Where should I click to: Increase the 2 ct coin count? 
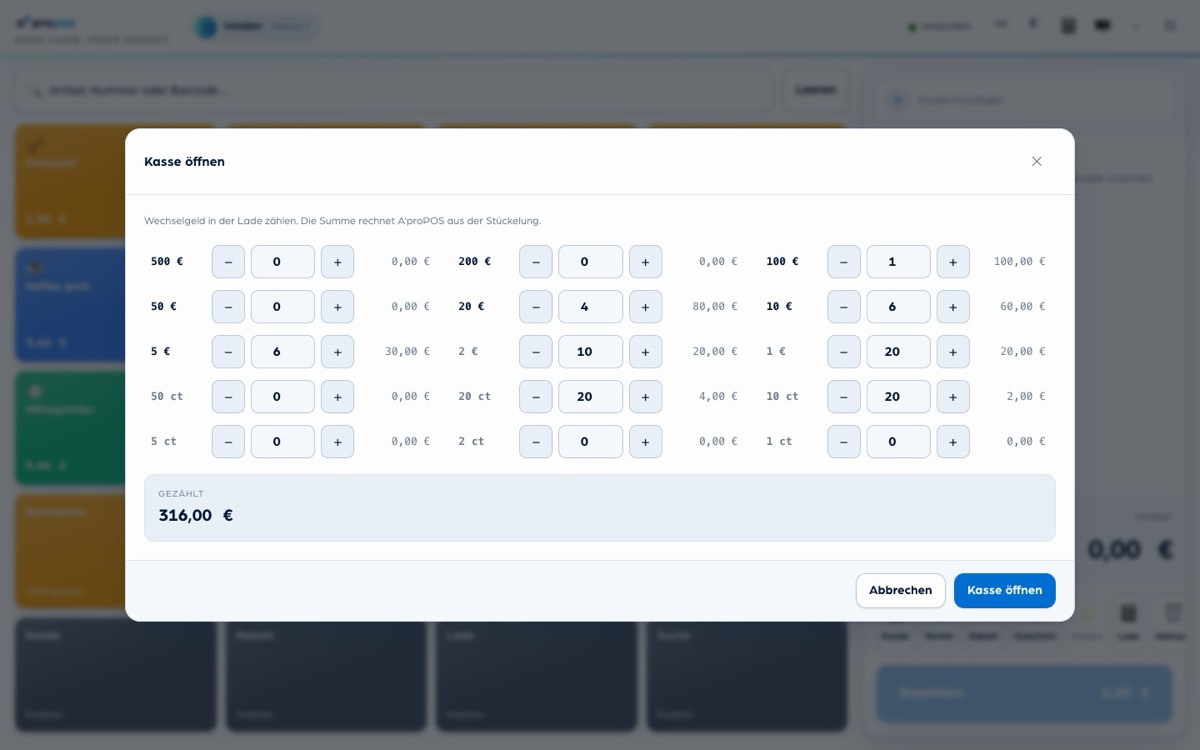[x=645, y=442]
